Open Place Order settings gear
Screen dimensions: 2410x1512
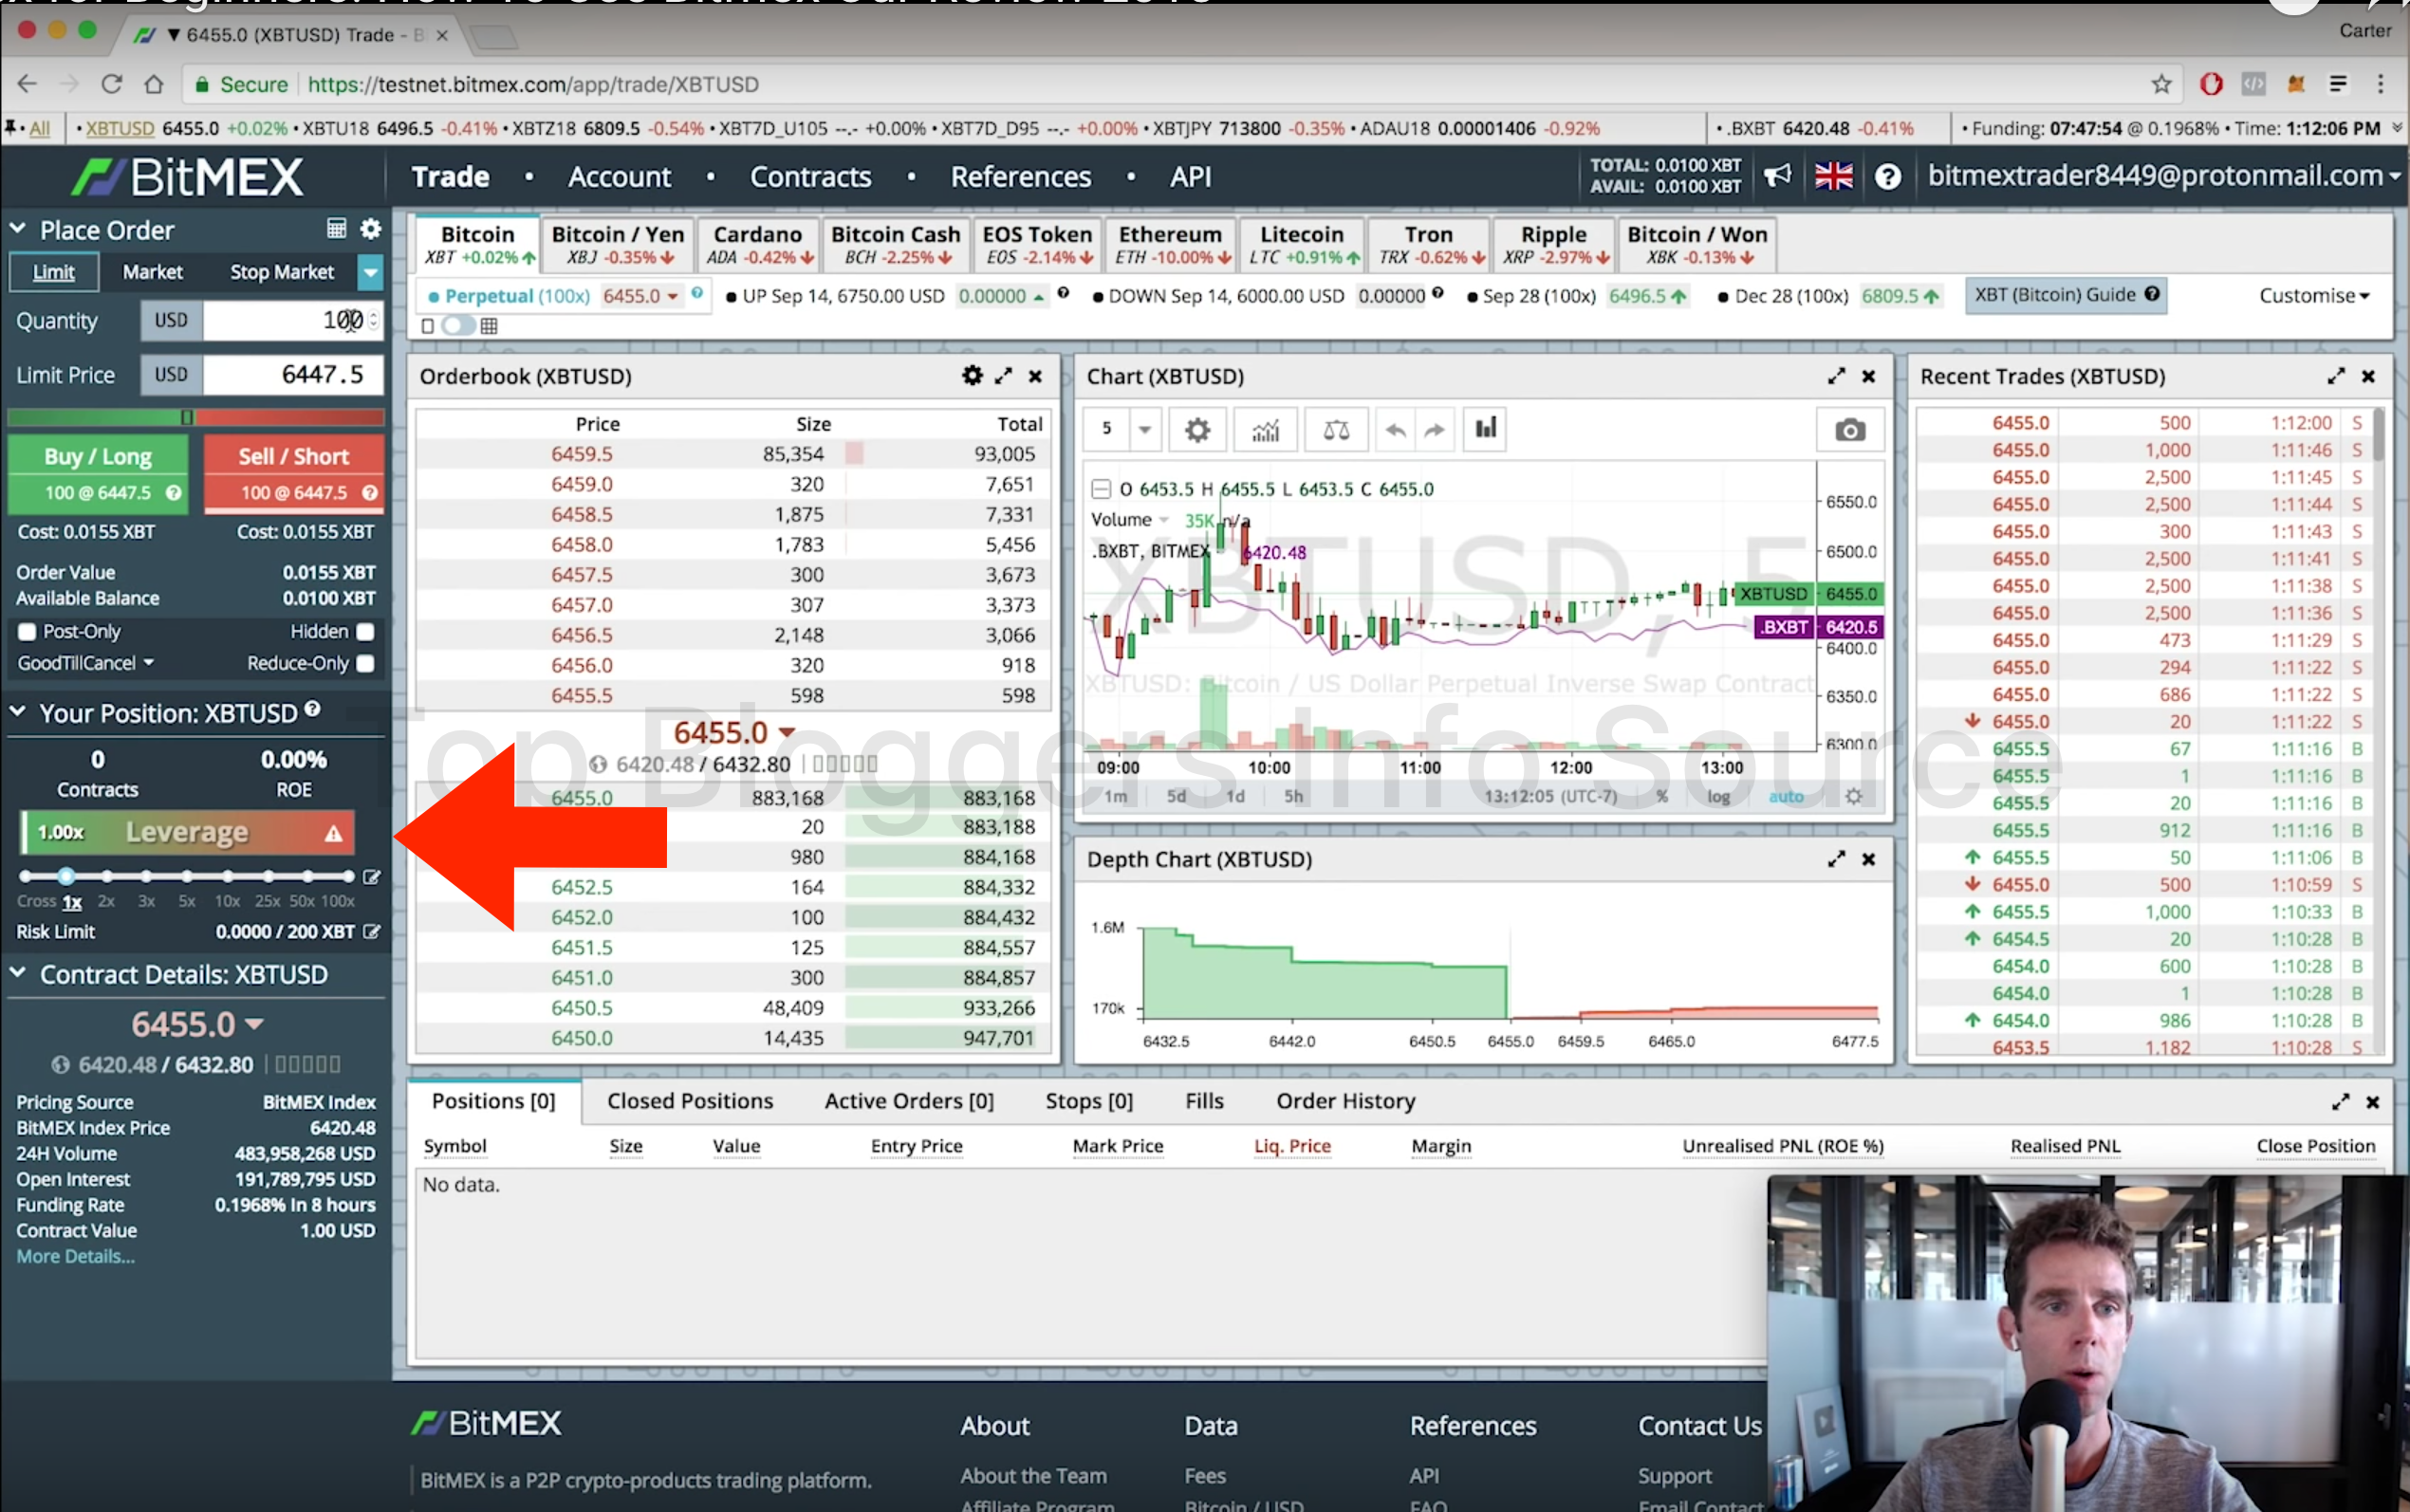click(x=371, y=229)
